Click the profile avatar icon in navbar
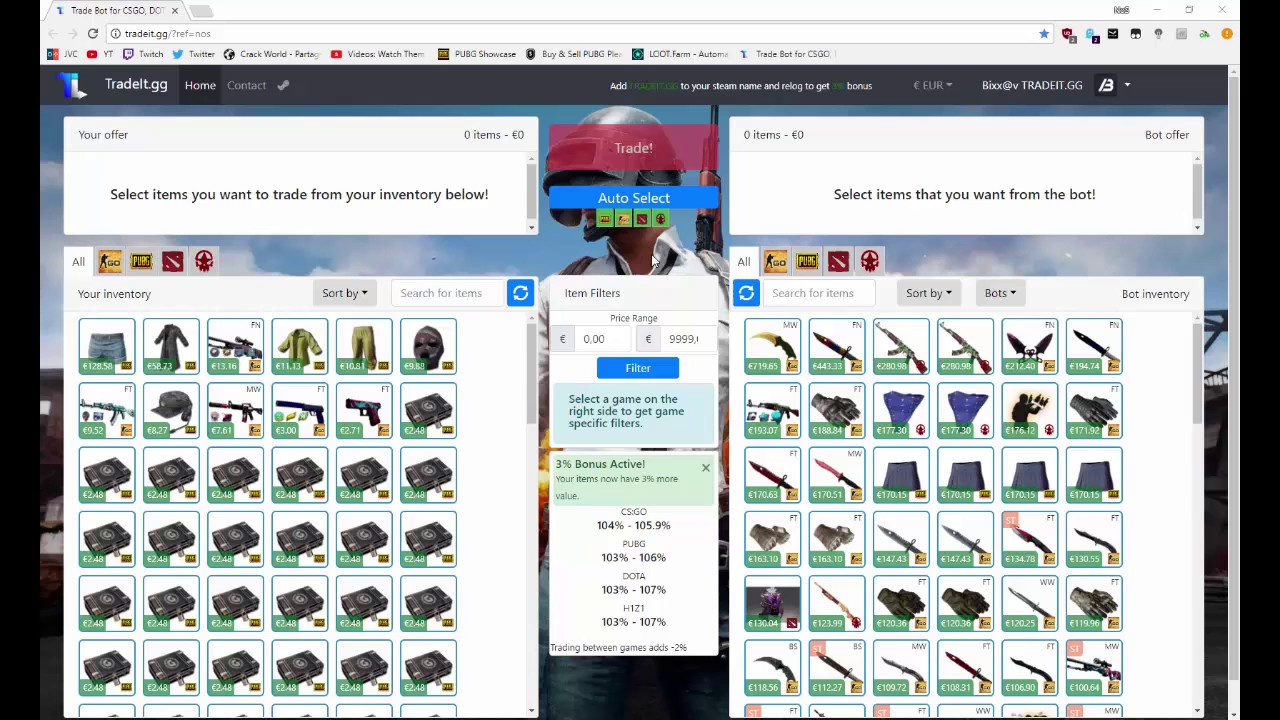The image size is (1280, 720). coord(1106,85)
